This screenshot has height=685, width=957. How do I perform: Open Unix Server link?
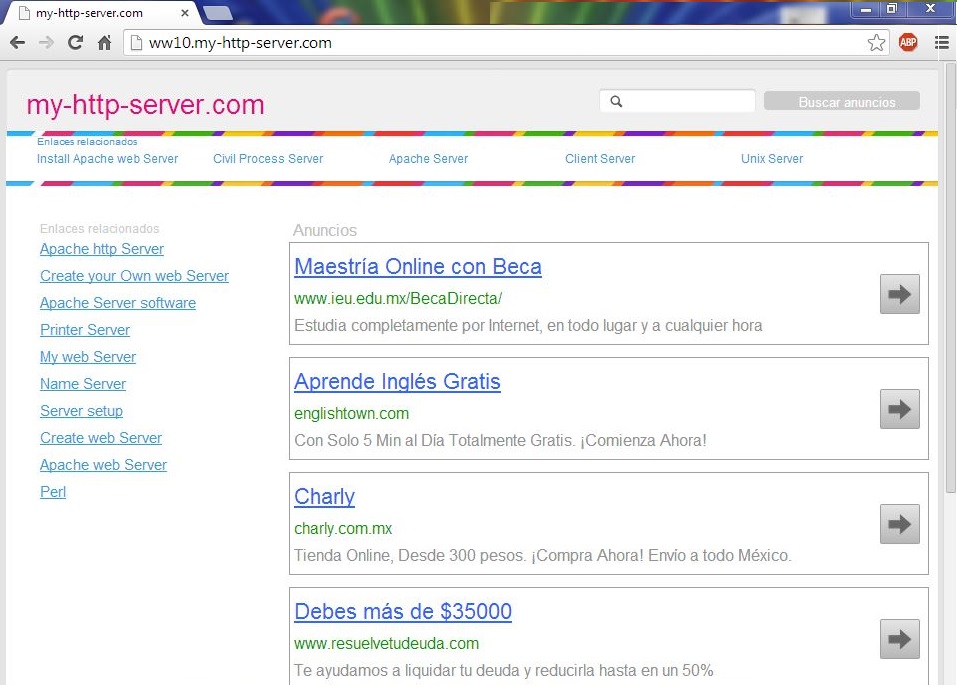click(772, 159)
